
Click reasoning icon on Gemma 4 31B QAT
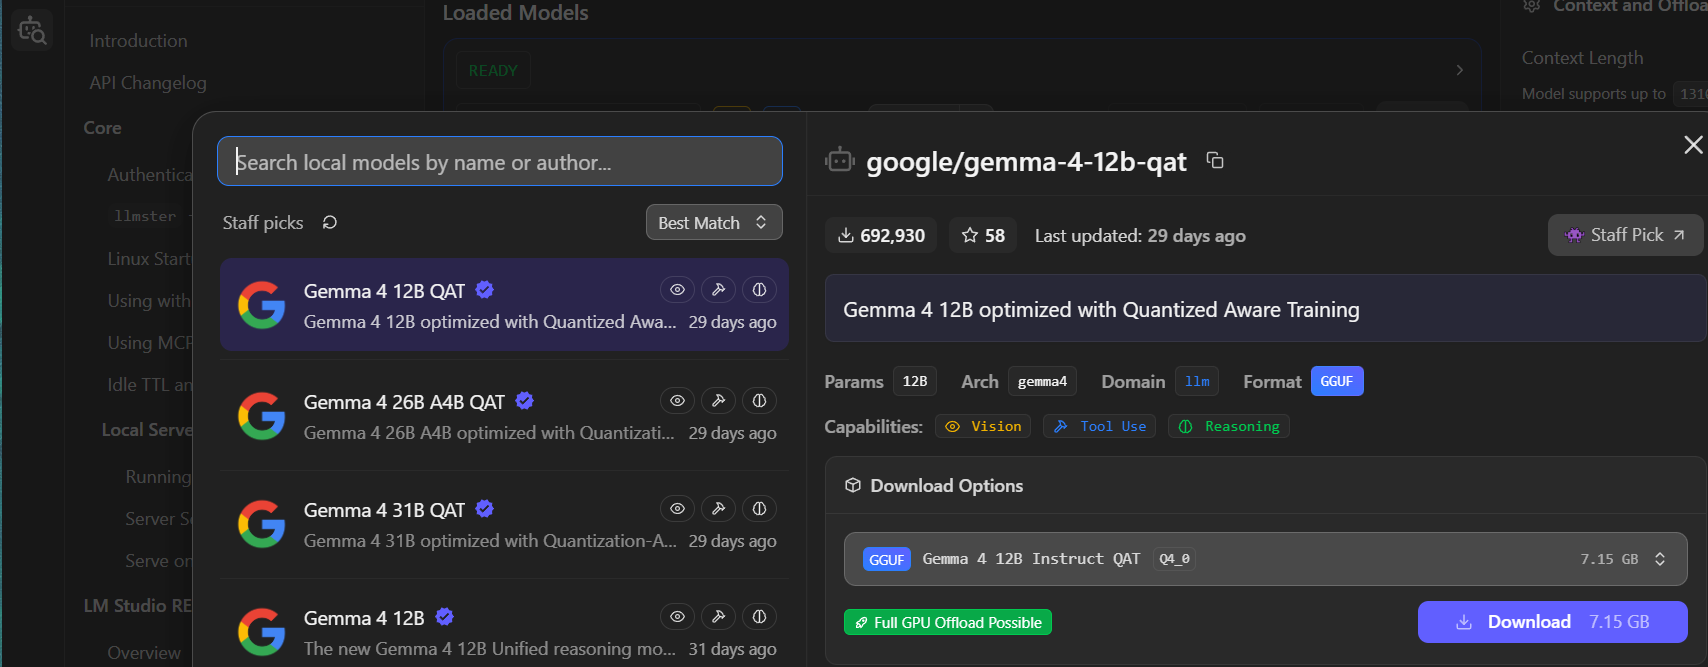[759, 509]
